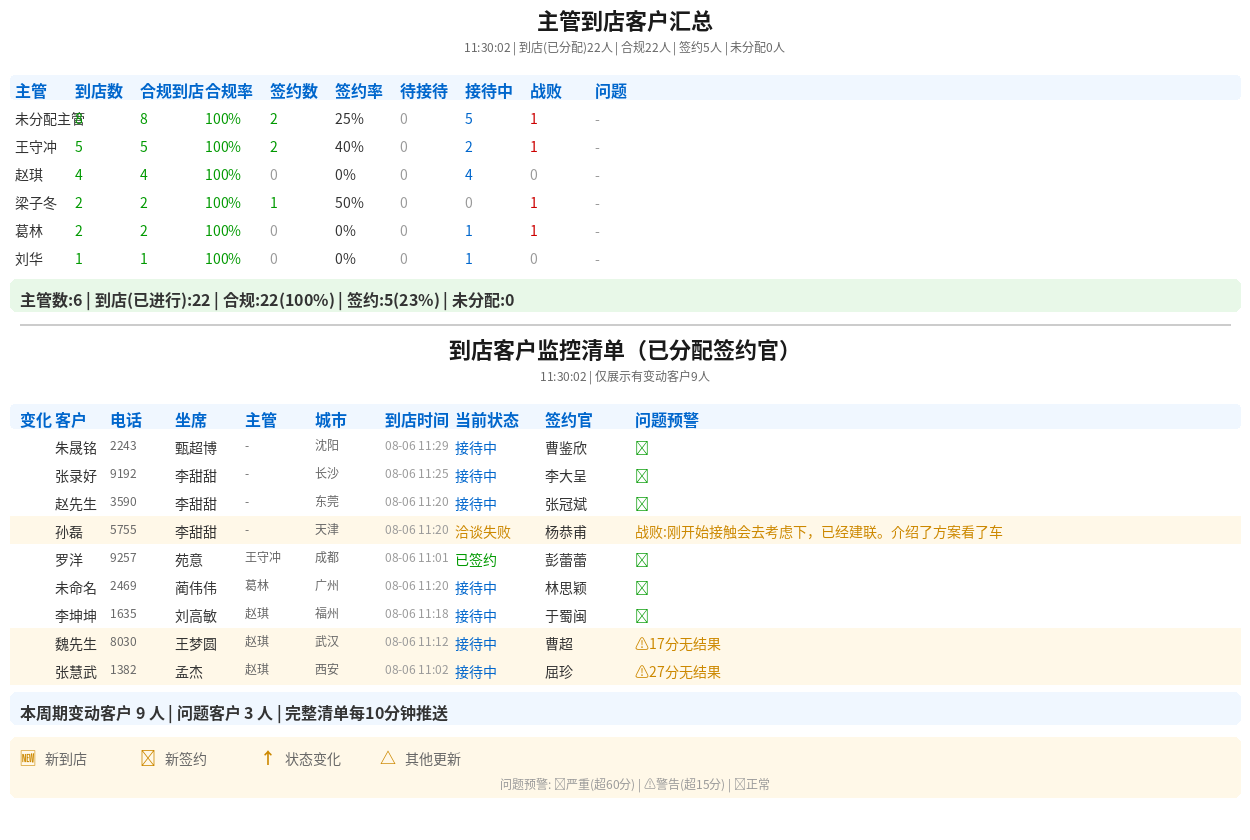Select supervisor name 刘华
1250x840 pixels.
[x=29, y=259]
